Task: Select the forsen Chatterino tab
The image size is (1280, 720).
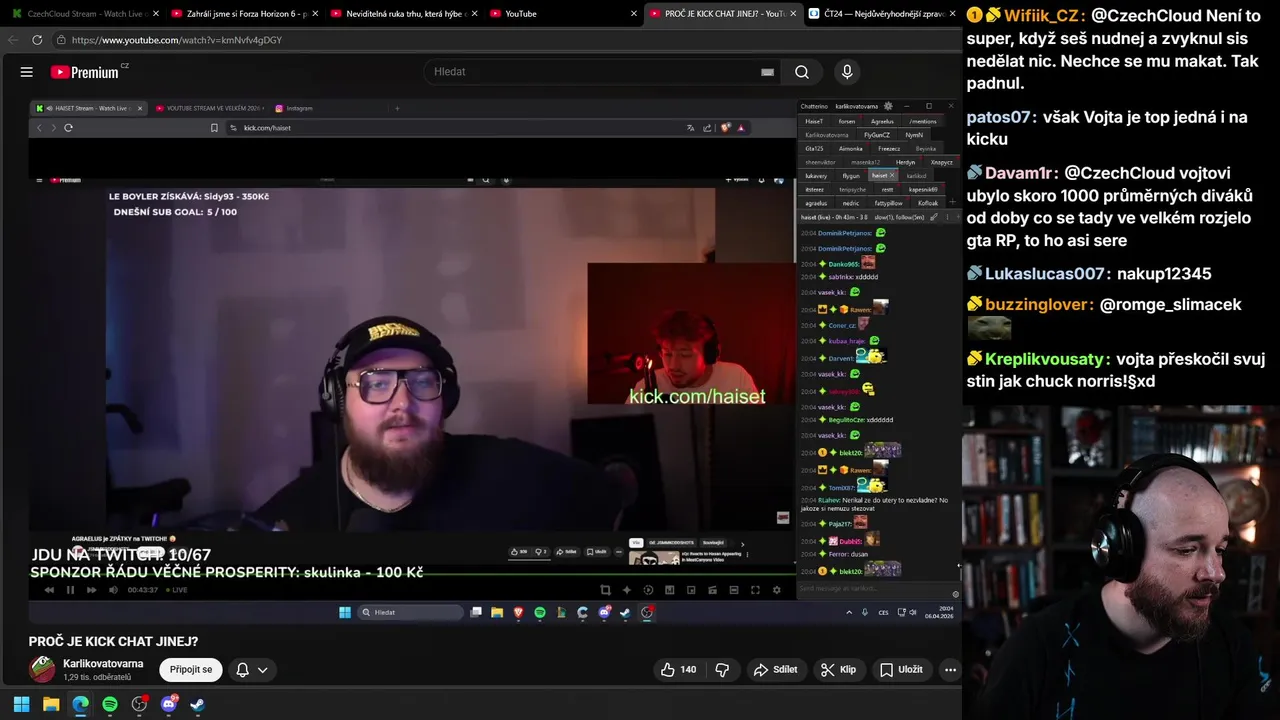Action: pos(847,121)
